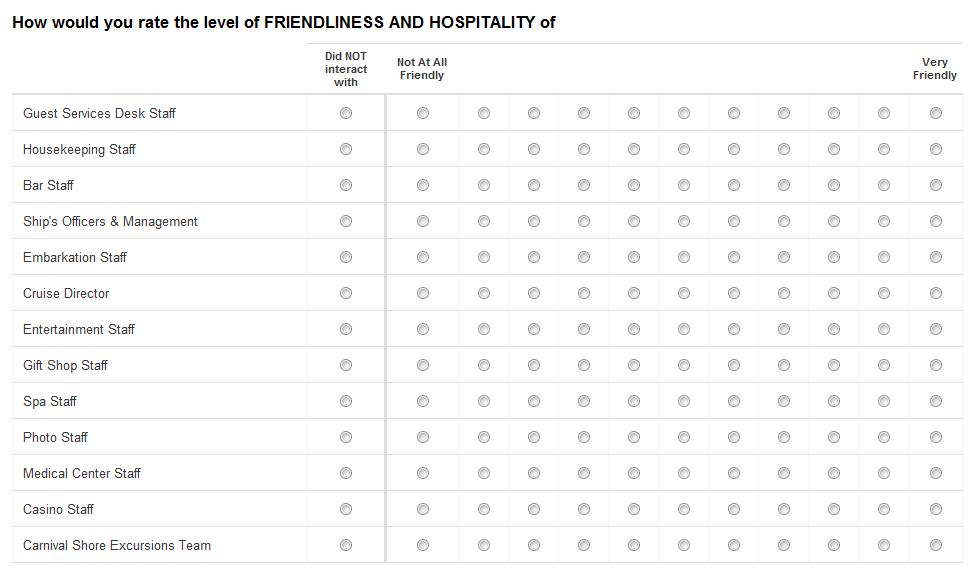Mark Bar Staff as 'Very Friendly'
Viewport: 971px width, 578px height.
coord(933,185)
